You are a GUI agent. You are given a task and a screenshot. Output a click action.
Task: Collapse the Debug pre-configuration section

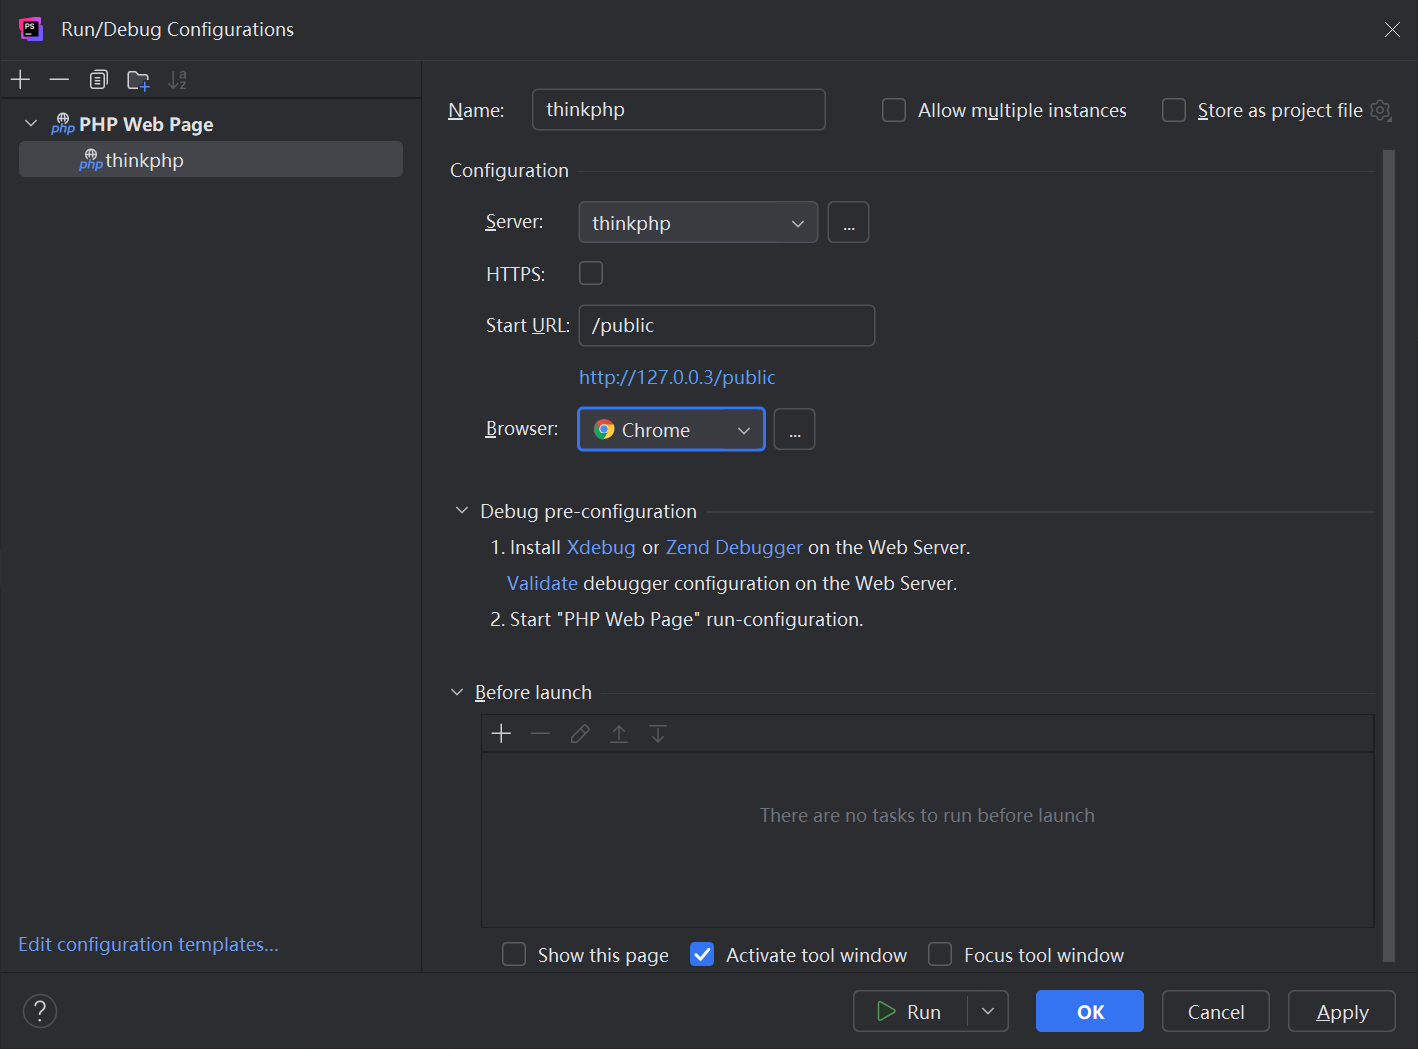pos(461,511)
